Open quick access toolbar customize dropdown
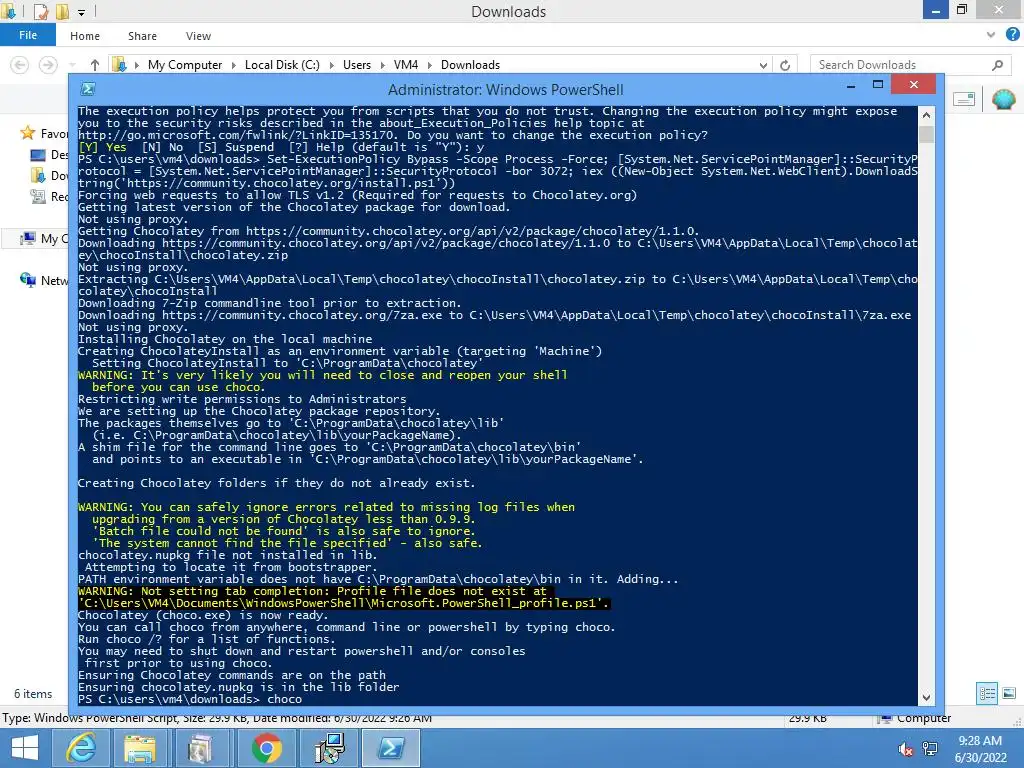 [x=81, y=12]
